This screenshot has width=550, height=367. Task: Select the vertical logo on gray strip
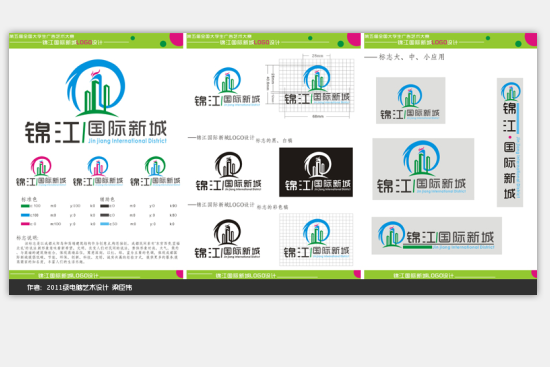click(x=510, y=142)
